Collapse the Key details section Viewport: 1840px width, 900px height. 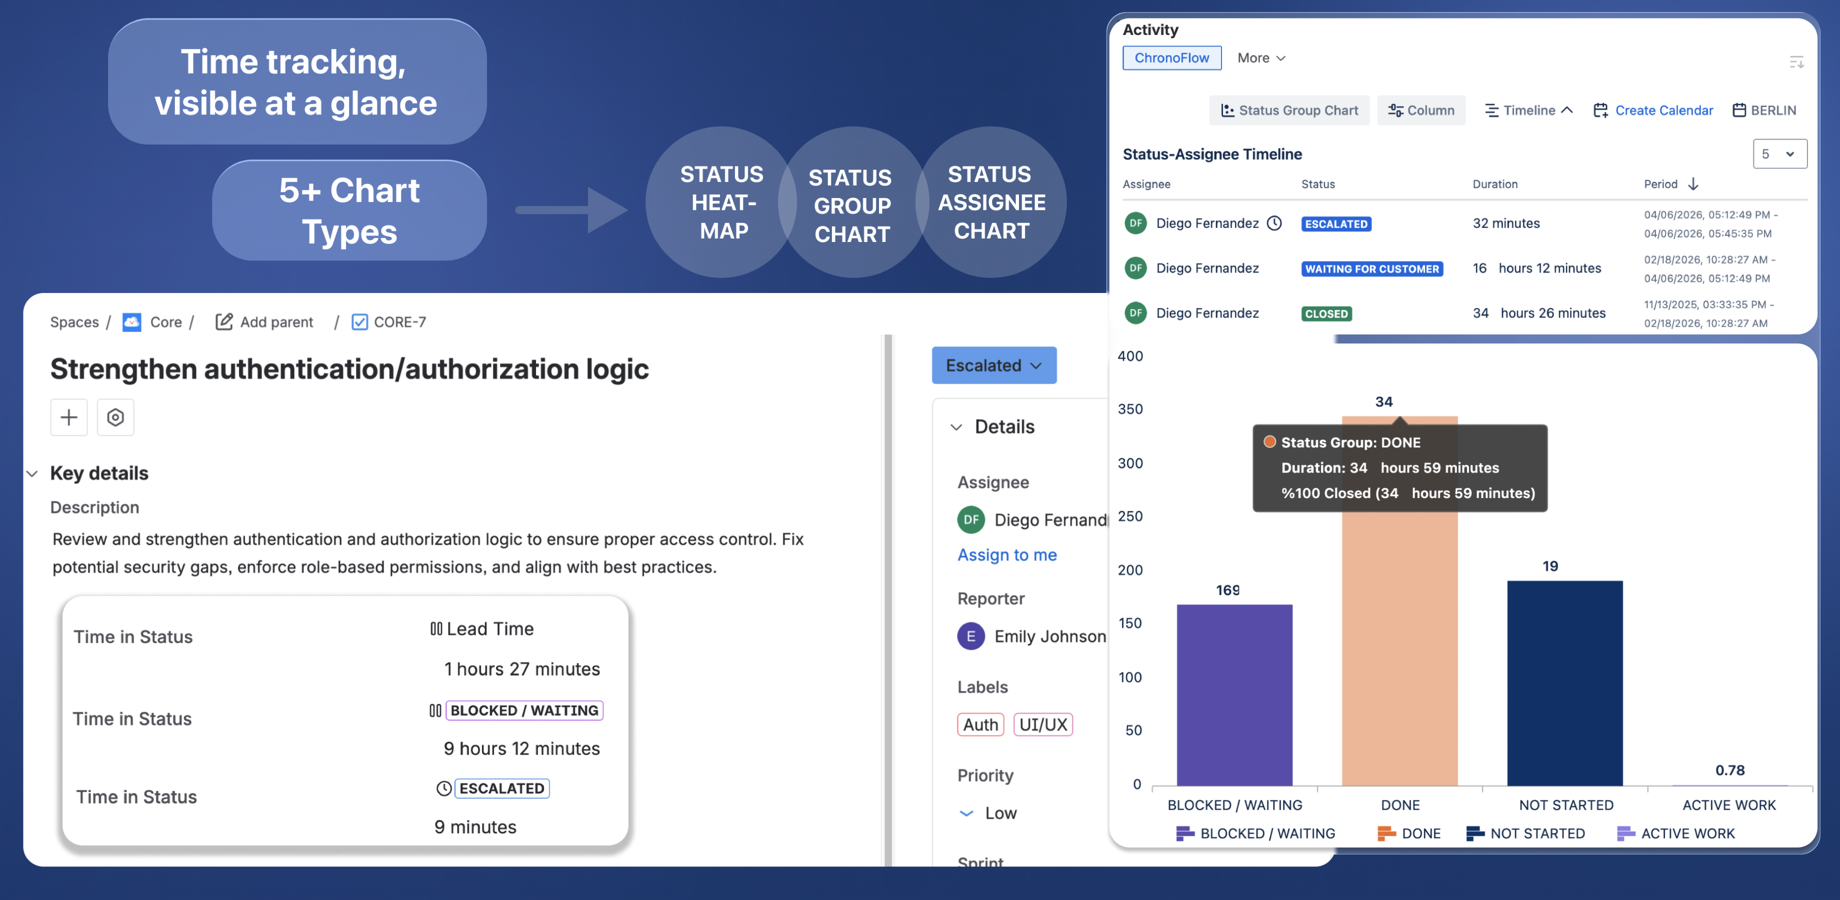33,474
